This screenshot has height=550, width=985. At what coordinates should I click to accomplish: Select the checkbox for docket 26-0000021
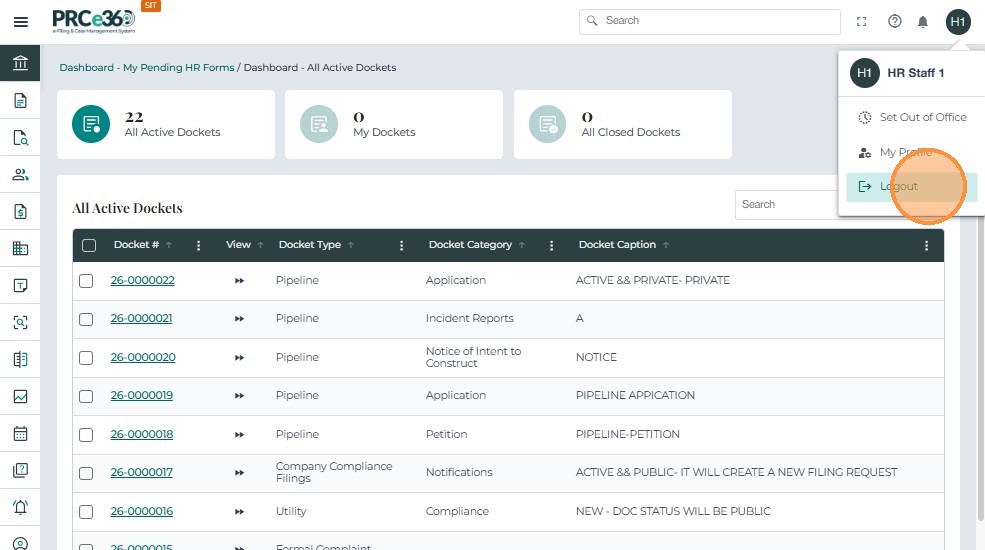tap(86, 319)
